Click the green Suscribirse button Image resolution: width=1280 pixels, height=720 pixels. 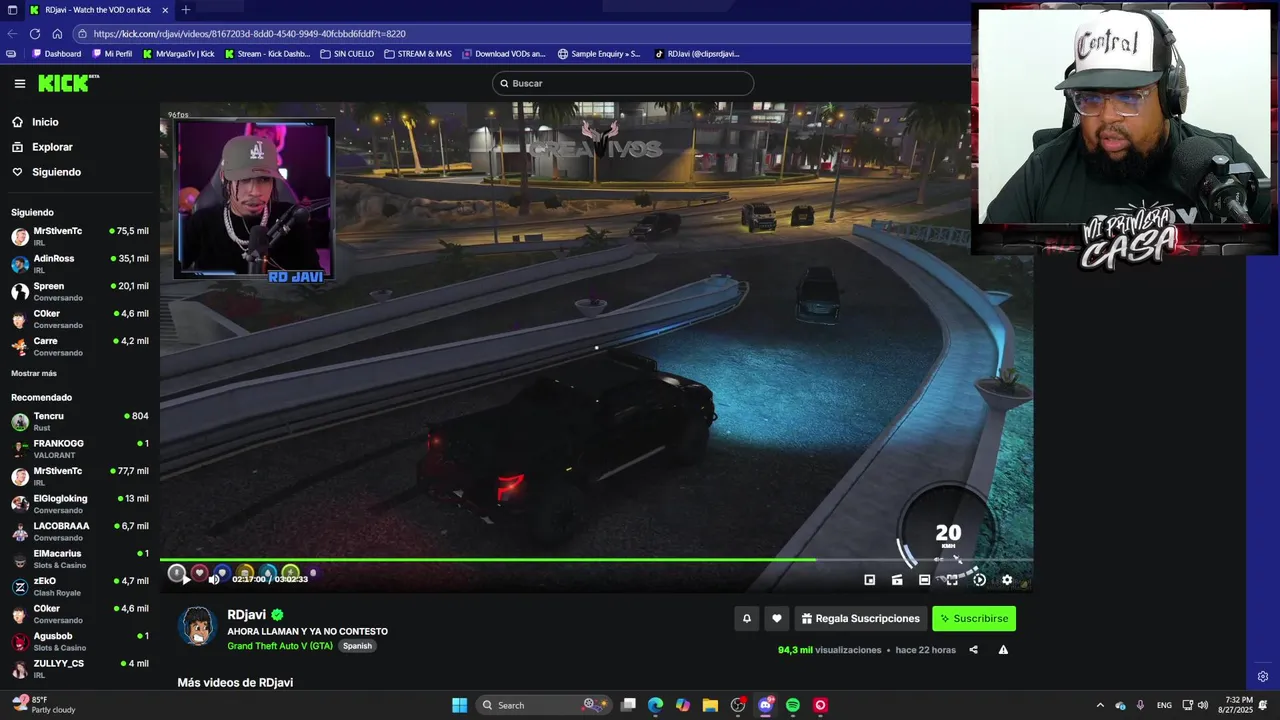point(974,619)
